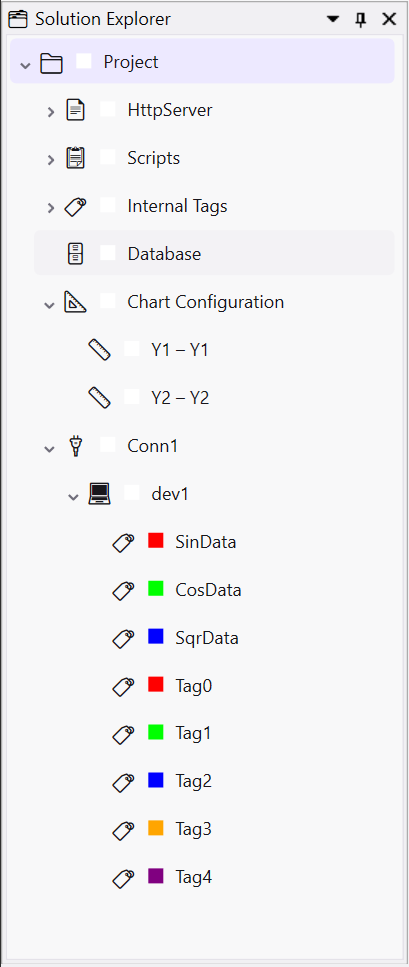Pin the Solution Explorer panel
The height and width of the screenshot is (967, 409).
pyautogui.click(x=361, y=20)
